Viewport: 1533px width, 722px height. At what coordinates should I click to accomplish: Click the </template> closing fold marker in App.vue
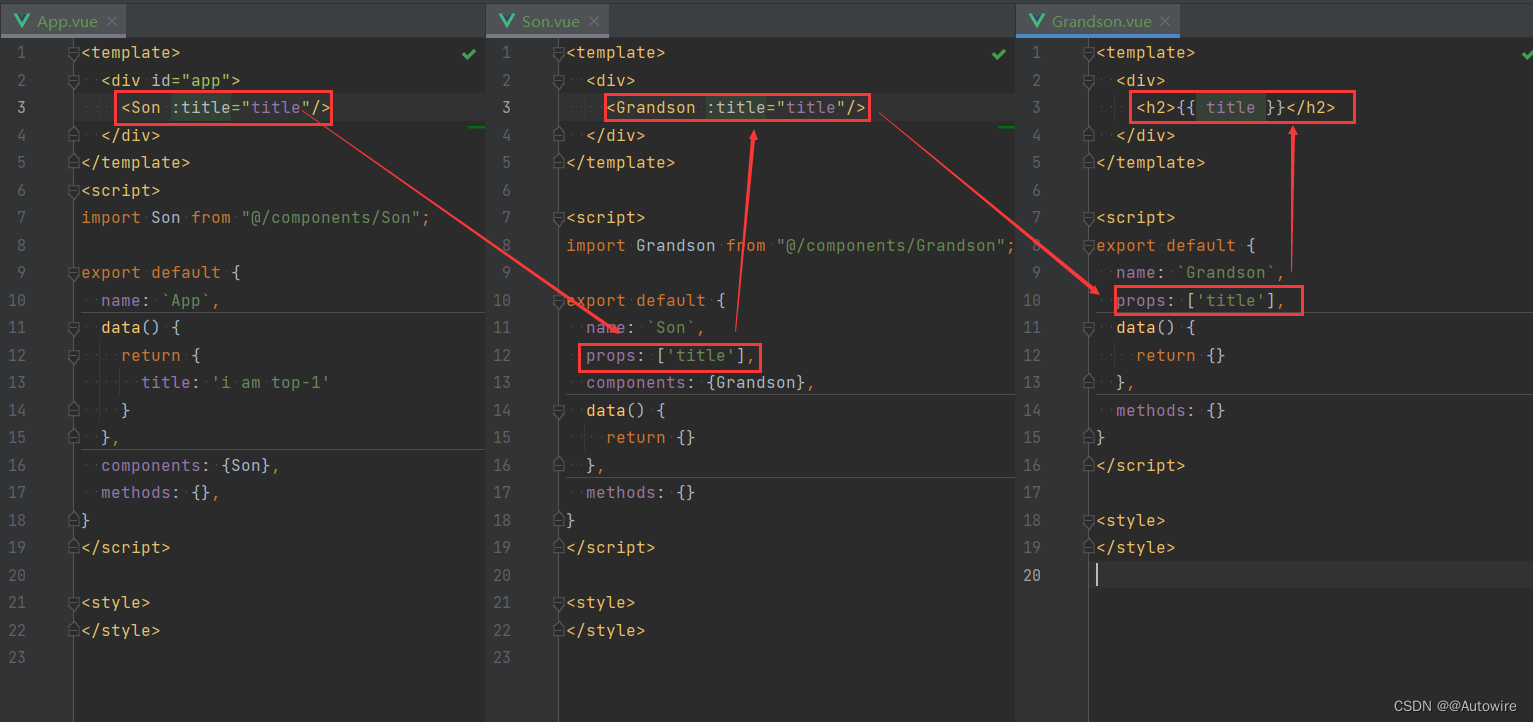(73, 162)
